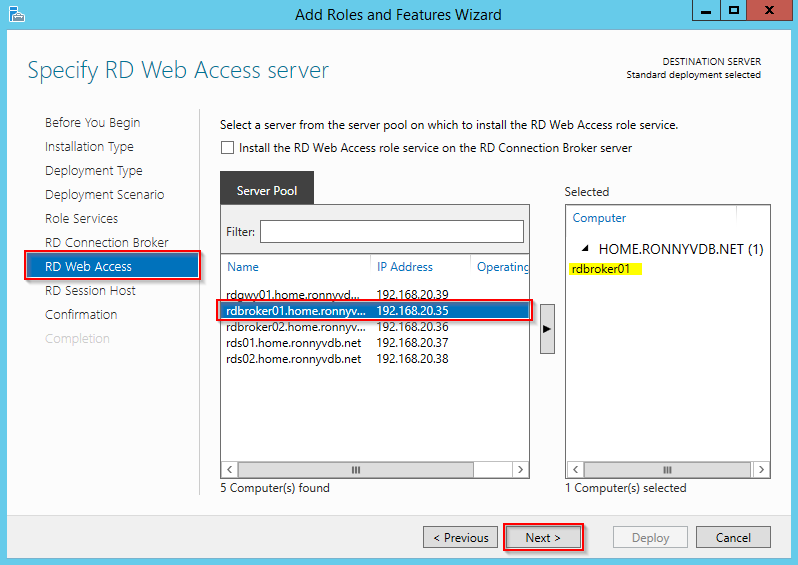Sort the server list by the Name column
798x565 pixels.
243,267
